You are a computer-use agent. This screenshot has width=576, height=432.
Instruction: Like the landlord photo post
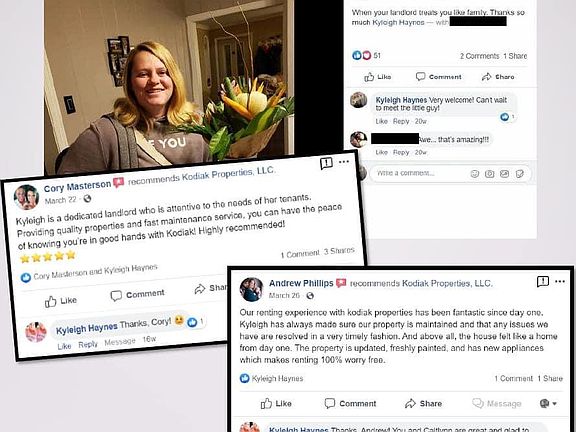pos(377,77)
